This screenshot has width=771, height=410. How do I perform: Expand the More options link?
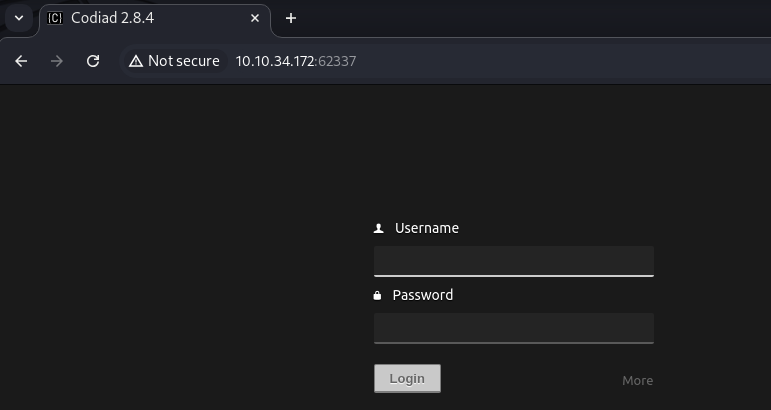(x=637, y=380)
